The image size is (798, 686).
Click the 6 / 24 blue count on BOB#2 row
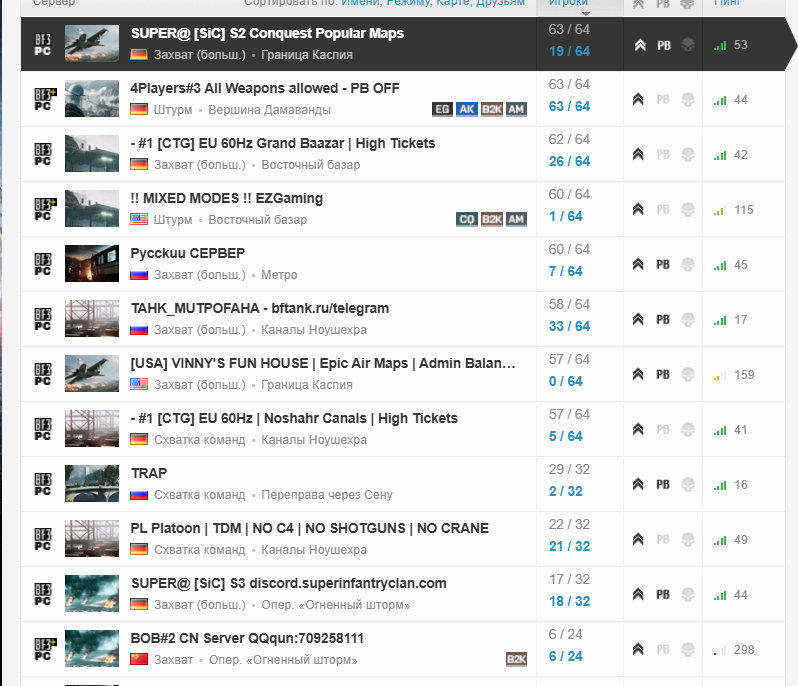pos(565,656)
